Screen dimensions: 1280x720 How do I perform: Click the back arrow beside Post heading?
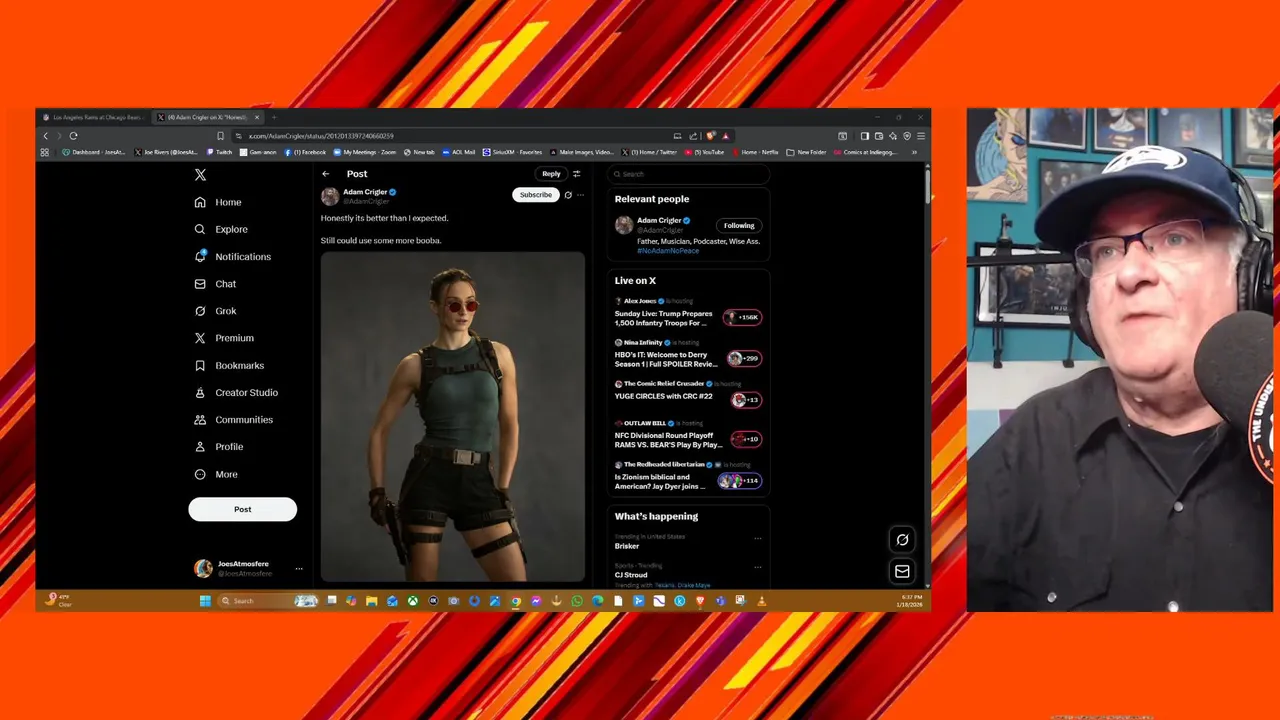[x=325, y=174]
